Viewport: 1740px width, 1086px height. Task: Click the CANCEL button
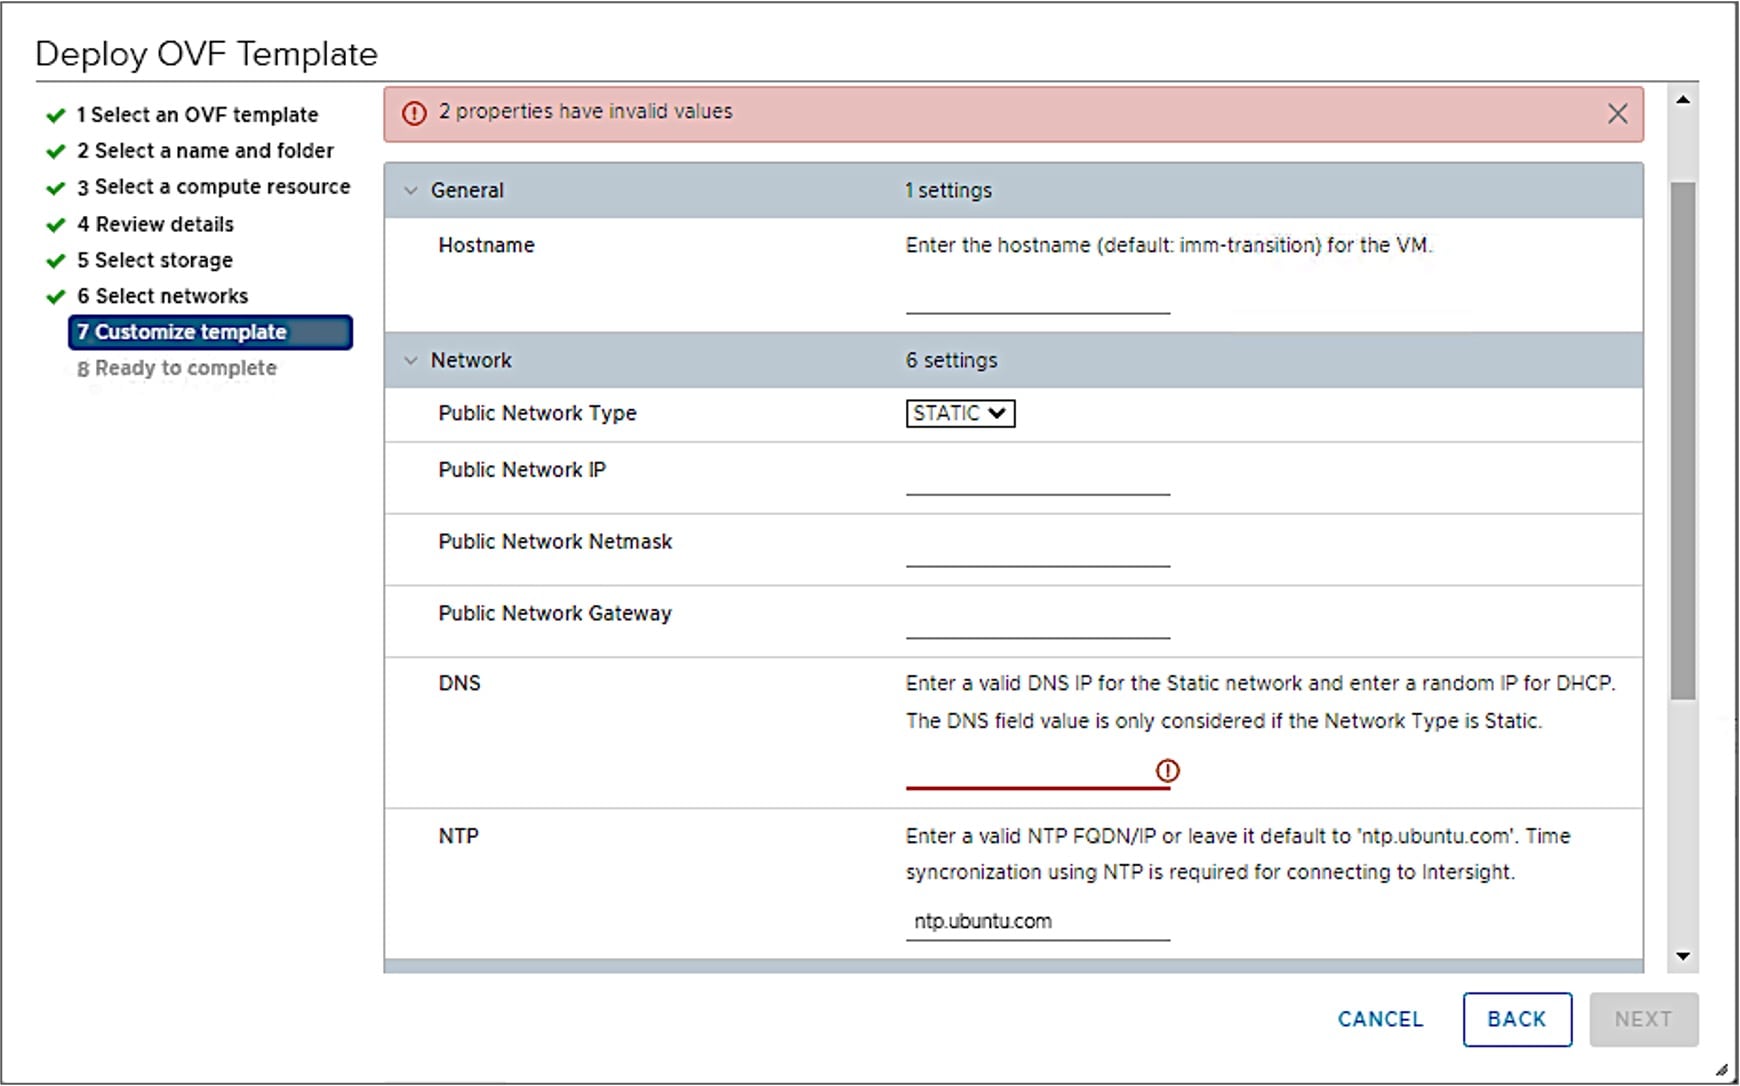pos(1380,1019)
